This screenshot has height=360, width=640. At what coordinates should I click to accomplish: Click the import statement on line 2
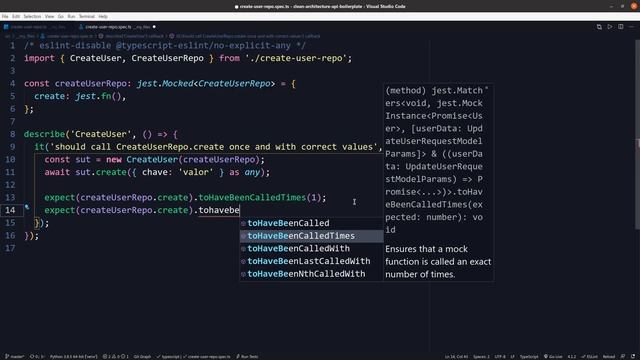188,58
